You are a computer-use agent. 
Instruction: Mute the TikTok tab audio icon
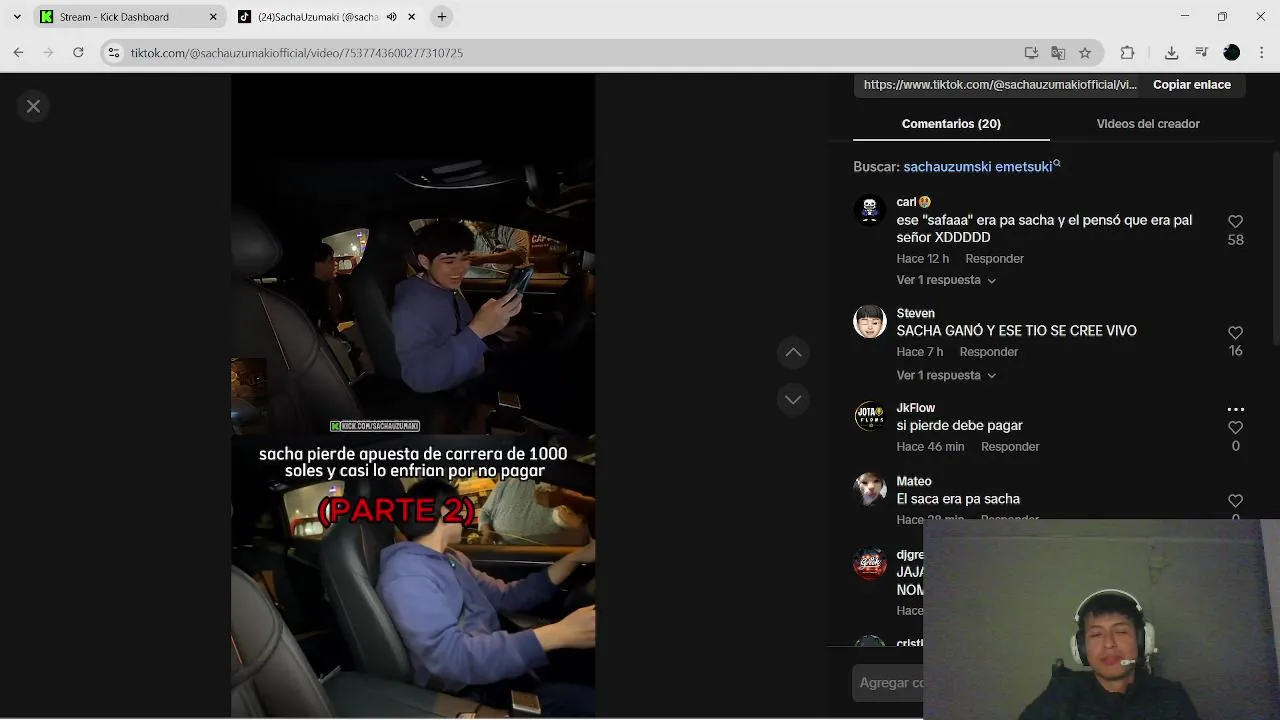click(392, 17)
